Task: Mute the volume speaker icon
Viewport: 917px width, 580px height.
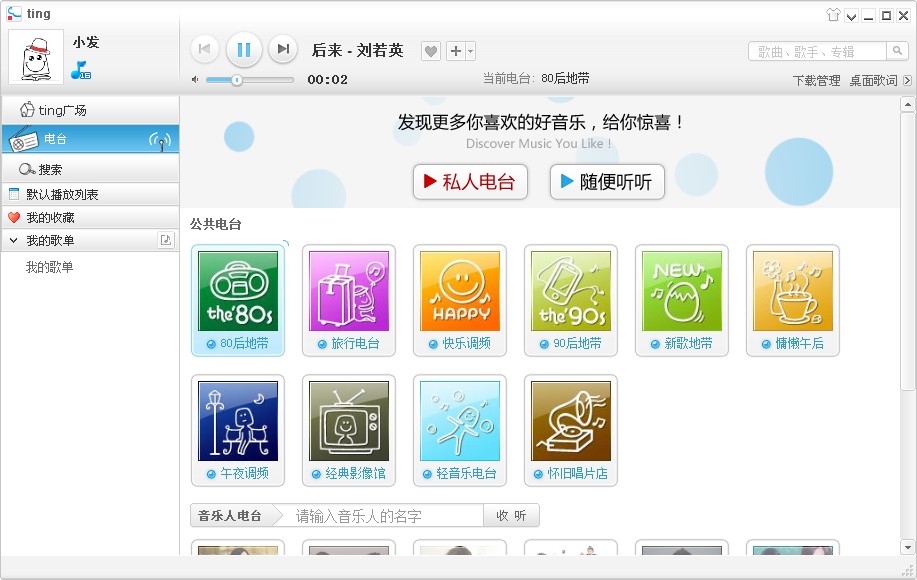Action: 195,80
